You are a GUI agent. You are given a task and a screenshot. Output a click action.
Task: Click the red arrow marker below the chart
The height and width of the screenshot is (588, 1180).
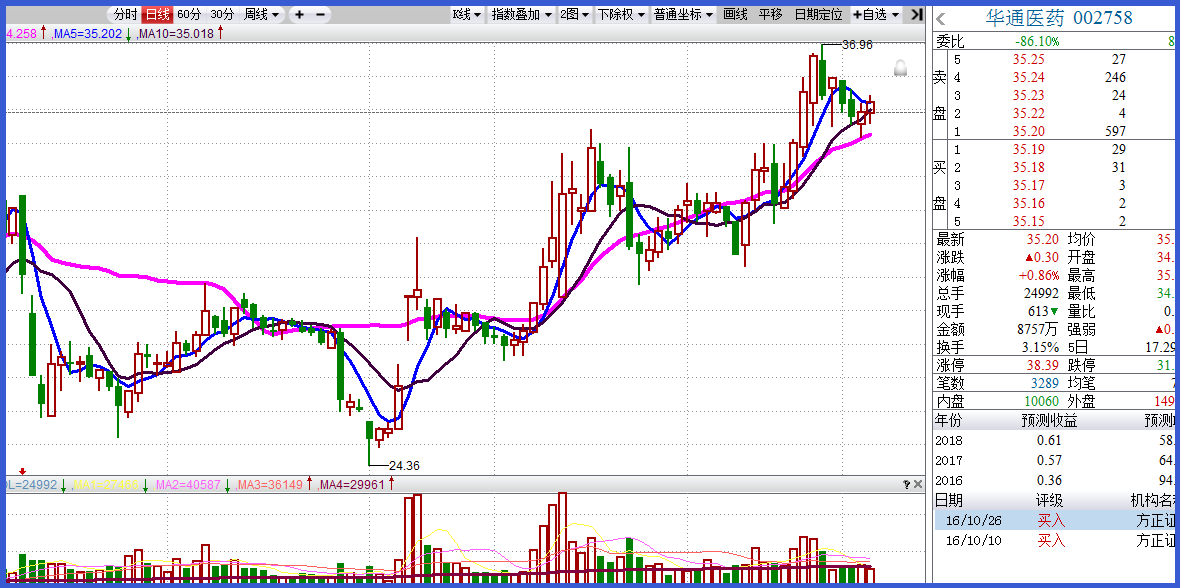click(22, 471)
